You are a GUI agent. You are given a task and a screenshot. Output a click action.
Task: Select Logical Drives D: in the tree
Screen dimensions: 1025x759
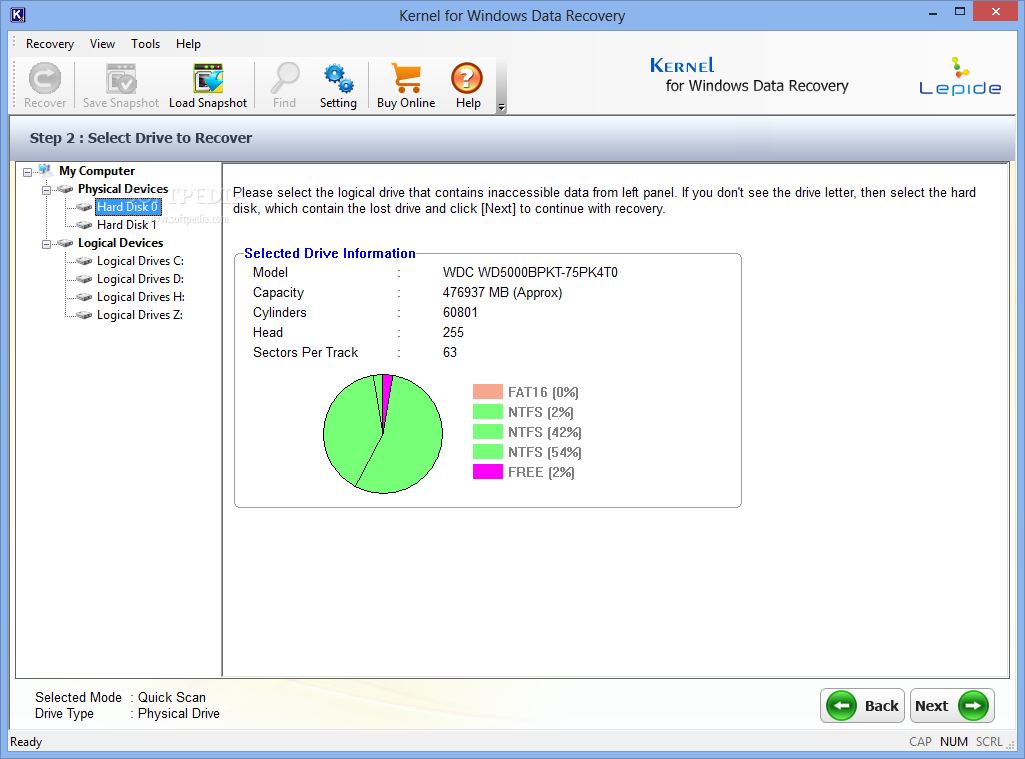(x=141, y=279)
